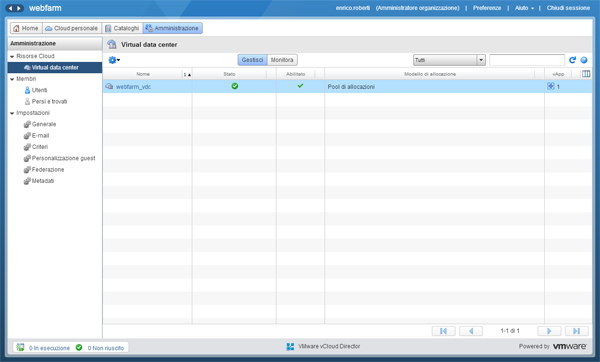Open Preferenze link in header
The width and height of the screenshot is (600, 362).
[487, 8]
